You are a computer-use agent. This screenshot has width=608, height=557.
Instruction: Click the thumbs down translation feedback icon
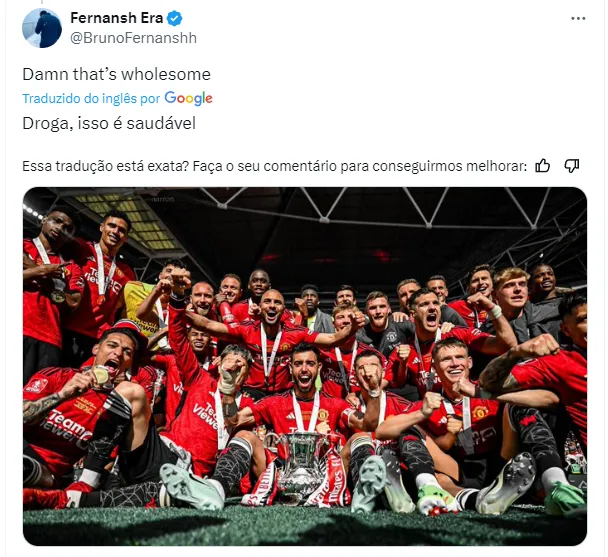[572, 166]
